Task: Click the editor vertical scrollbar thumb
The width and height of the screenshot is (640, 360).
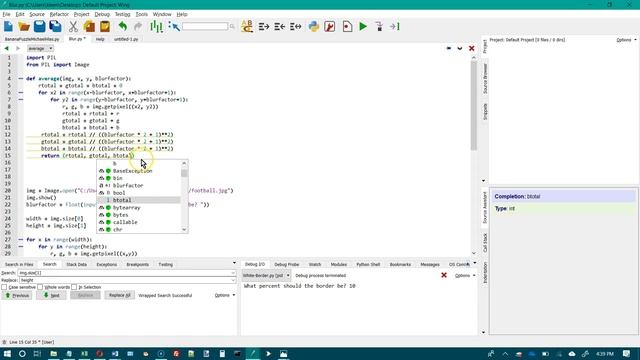Action: (x=473, y=106)
